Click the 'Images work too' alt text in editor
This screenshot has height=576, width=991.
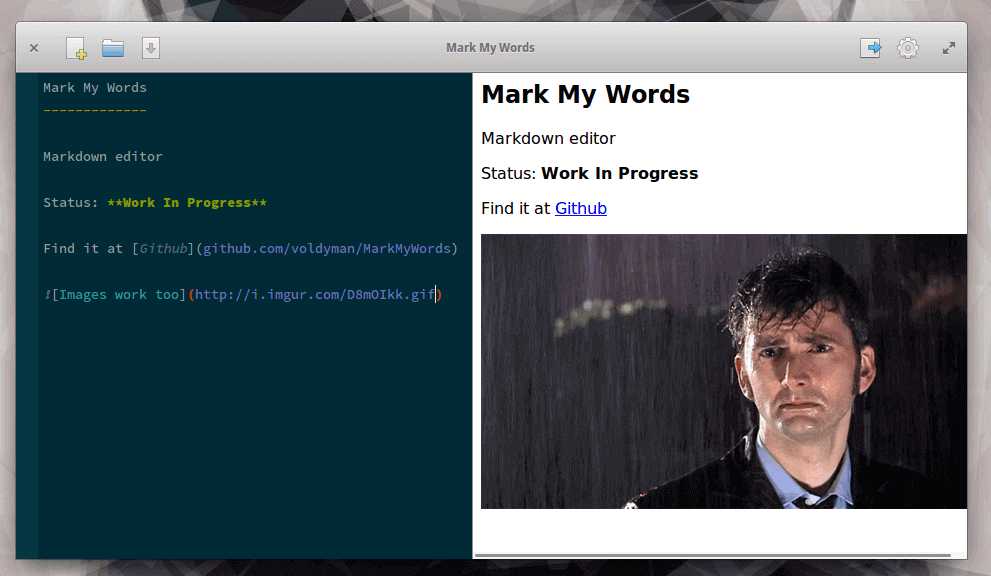pyautogui.click(x=119, y=295)
